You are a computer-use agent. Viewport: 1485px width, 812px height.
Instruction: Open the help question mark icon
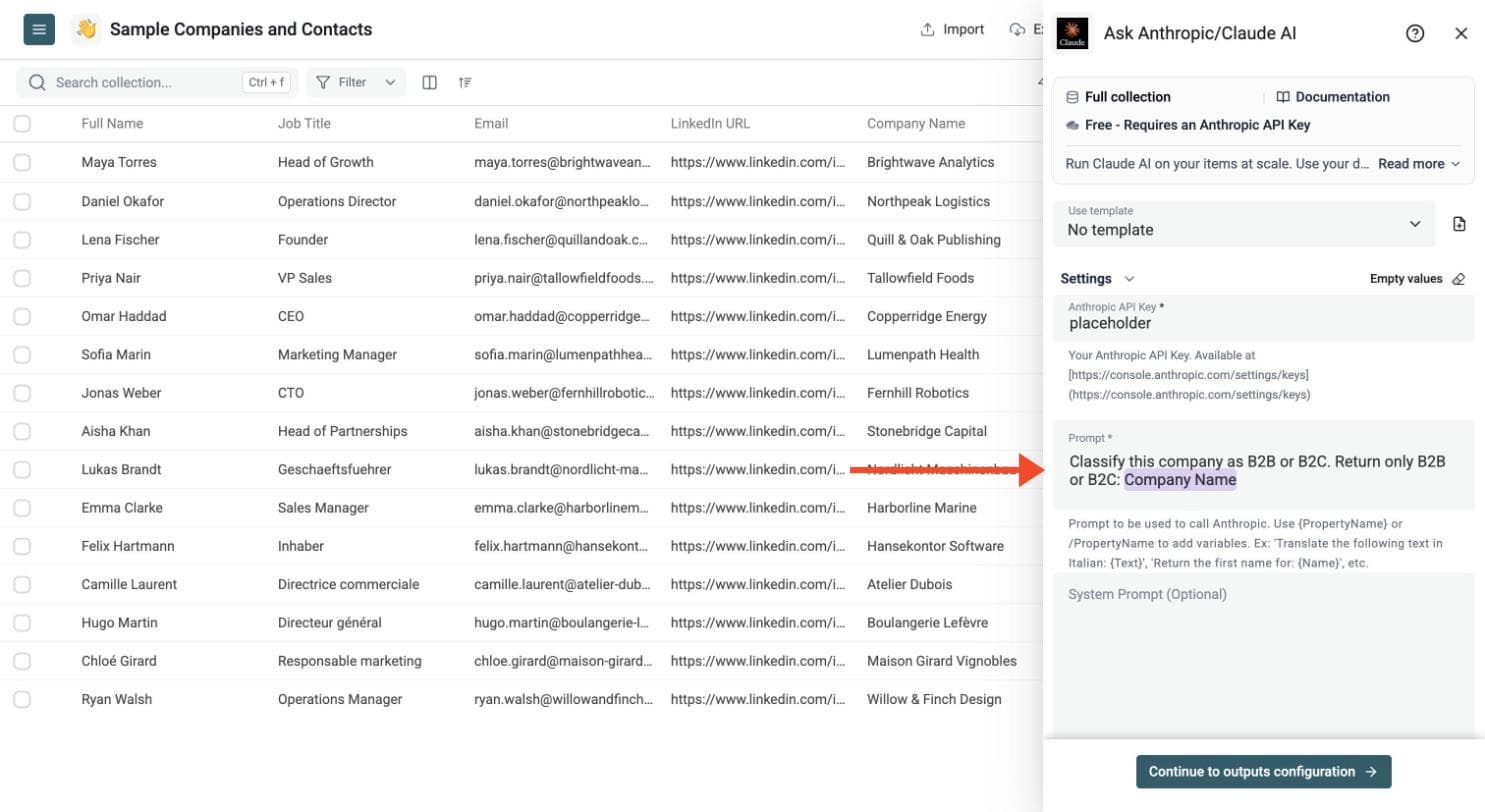(1414, 33)
